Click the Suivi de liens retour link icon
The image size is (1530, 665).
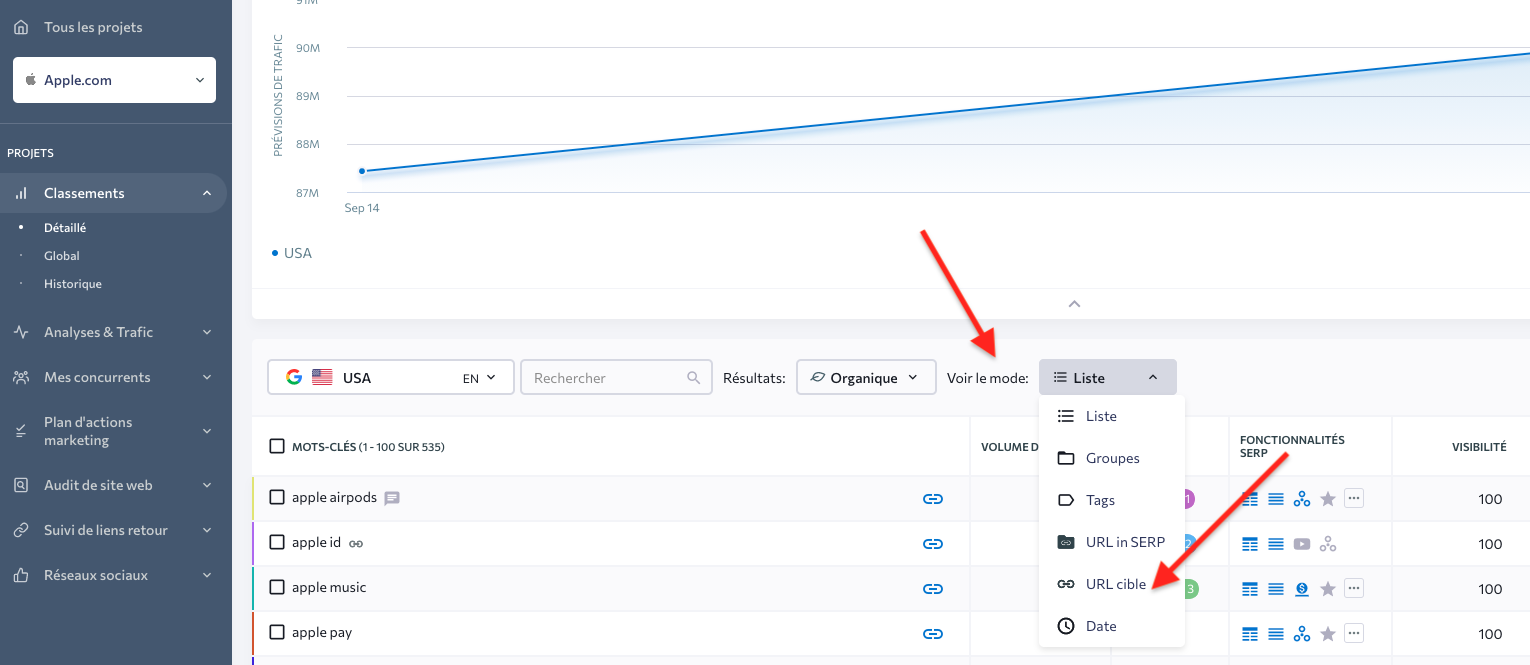[x=21, y=530]
